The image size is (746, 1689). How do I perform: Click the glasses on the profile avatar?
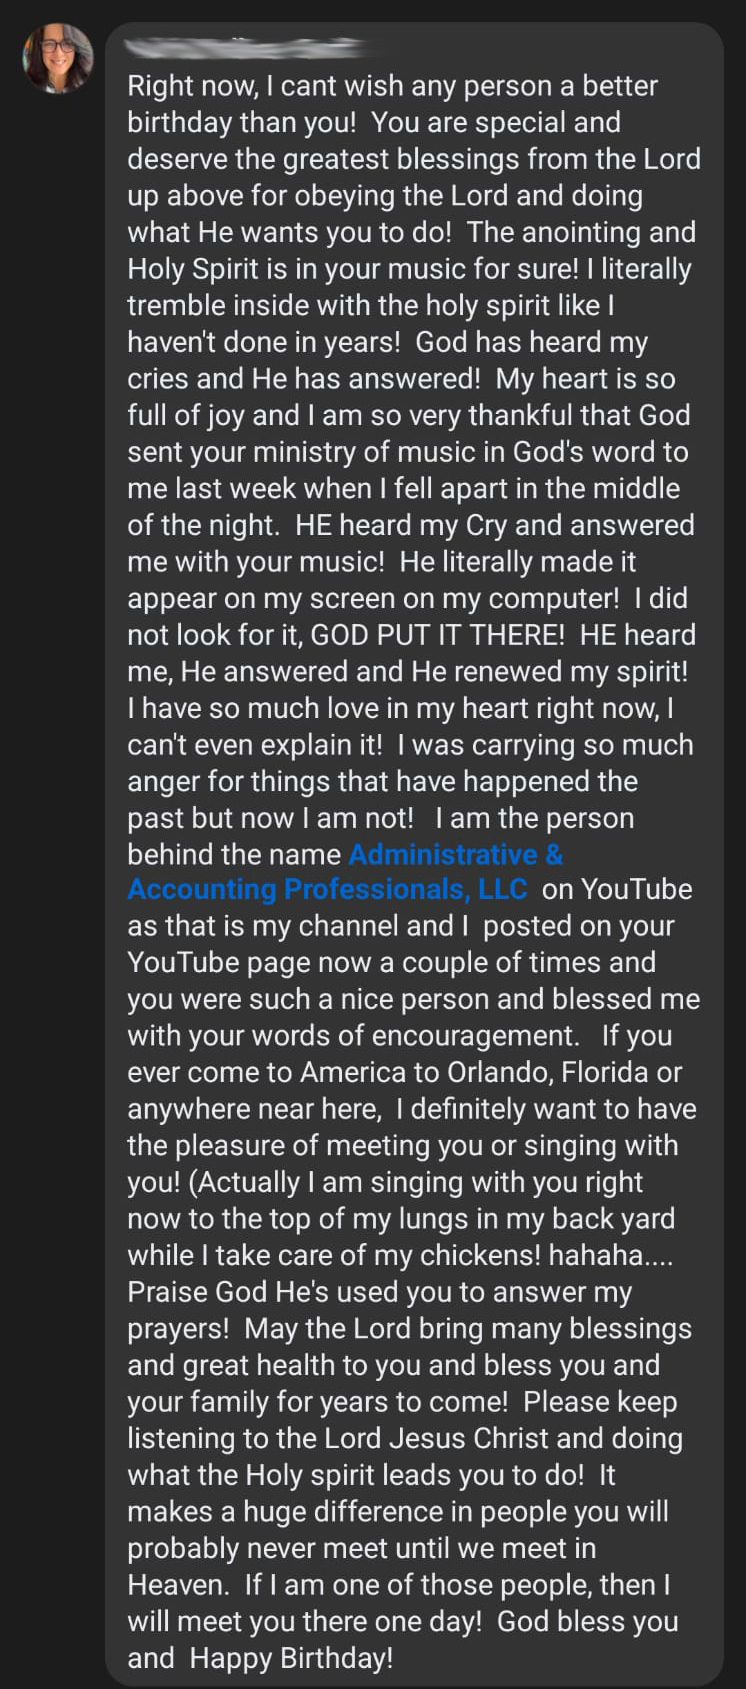pos(56,46)
